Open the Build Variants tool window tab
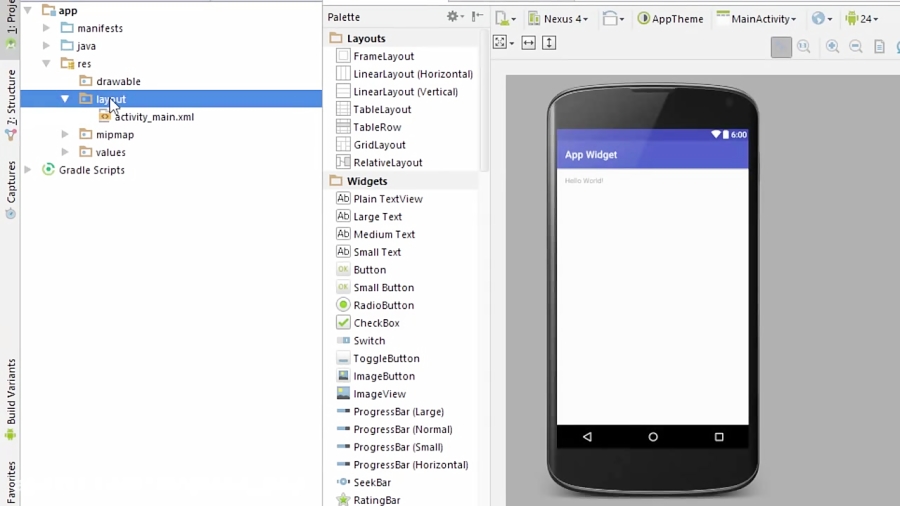 10,400
